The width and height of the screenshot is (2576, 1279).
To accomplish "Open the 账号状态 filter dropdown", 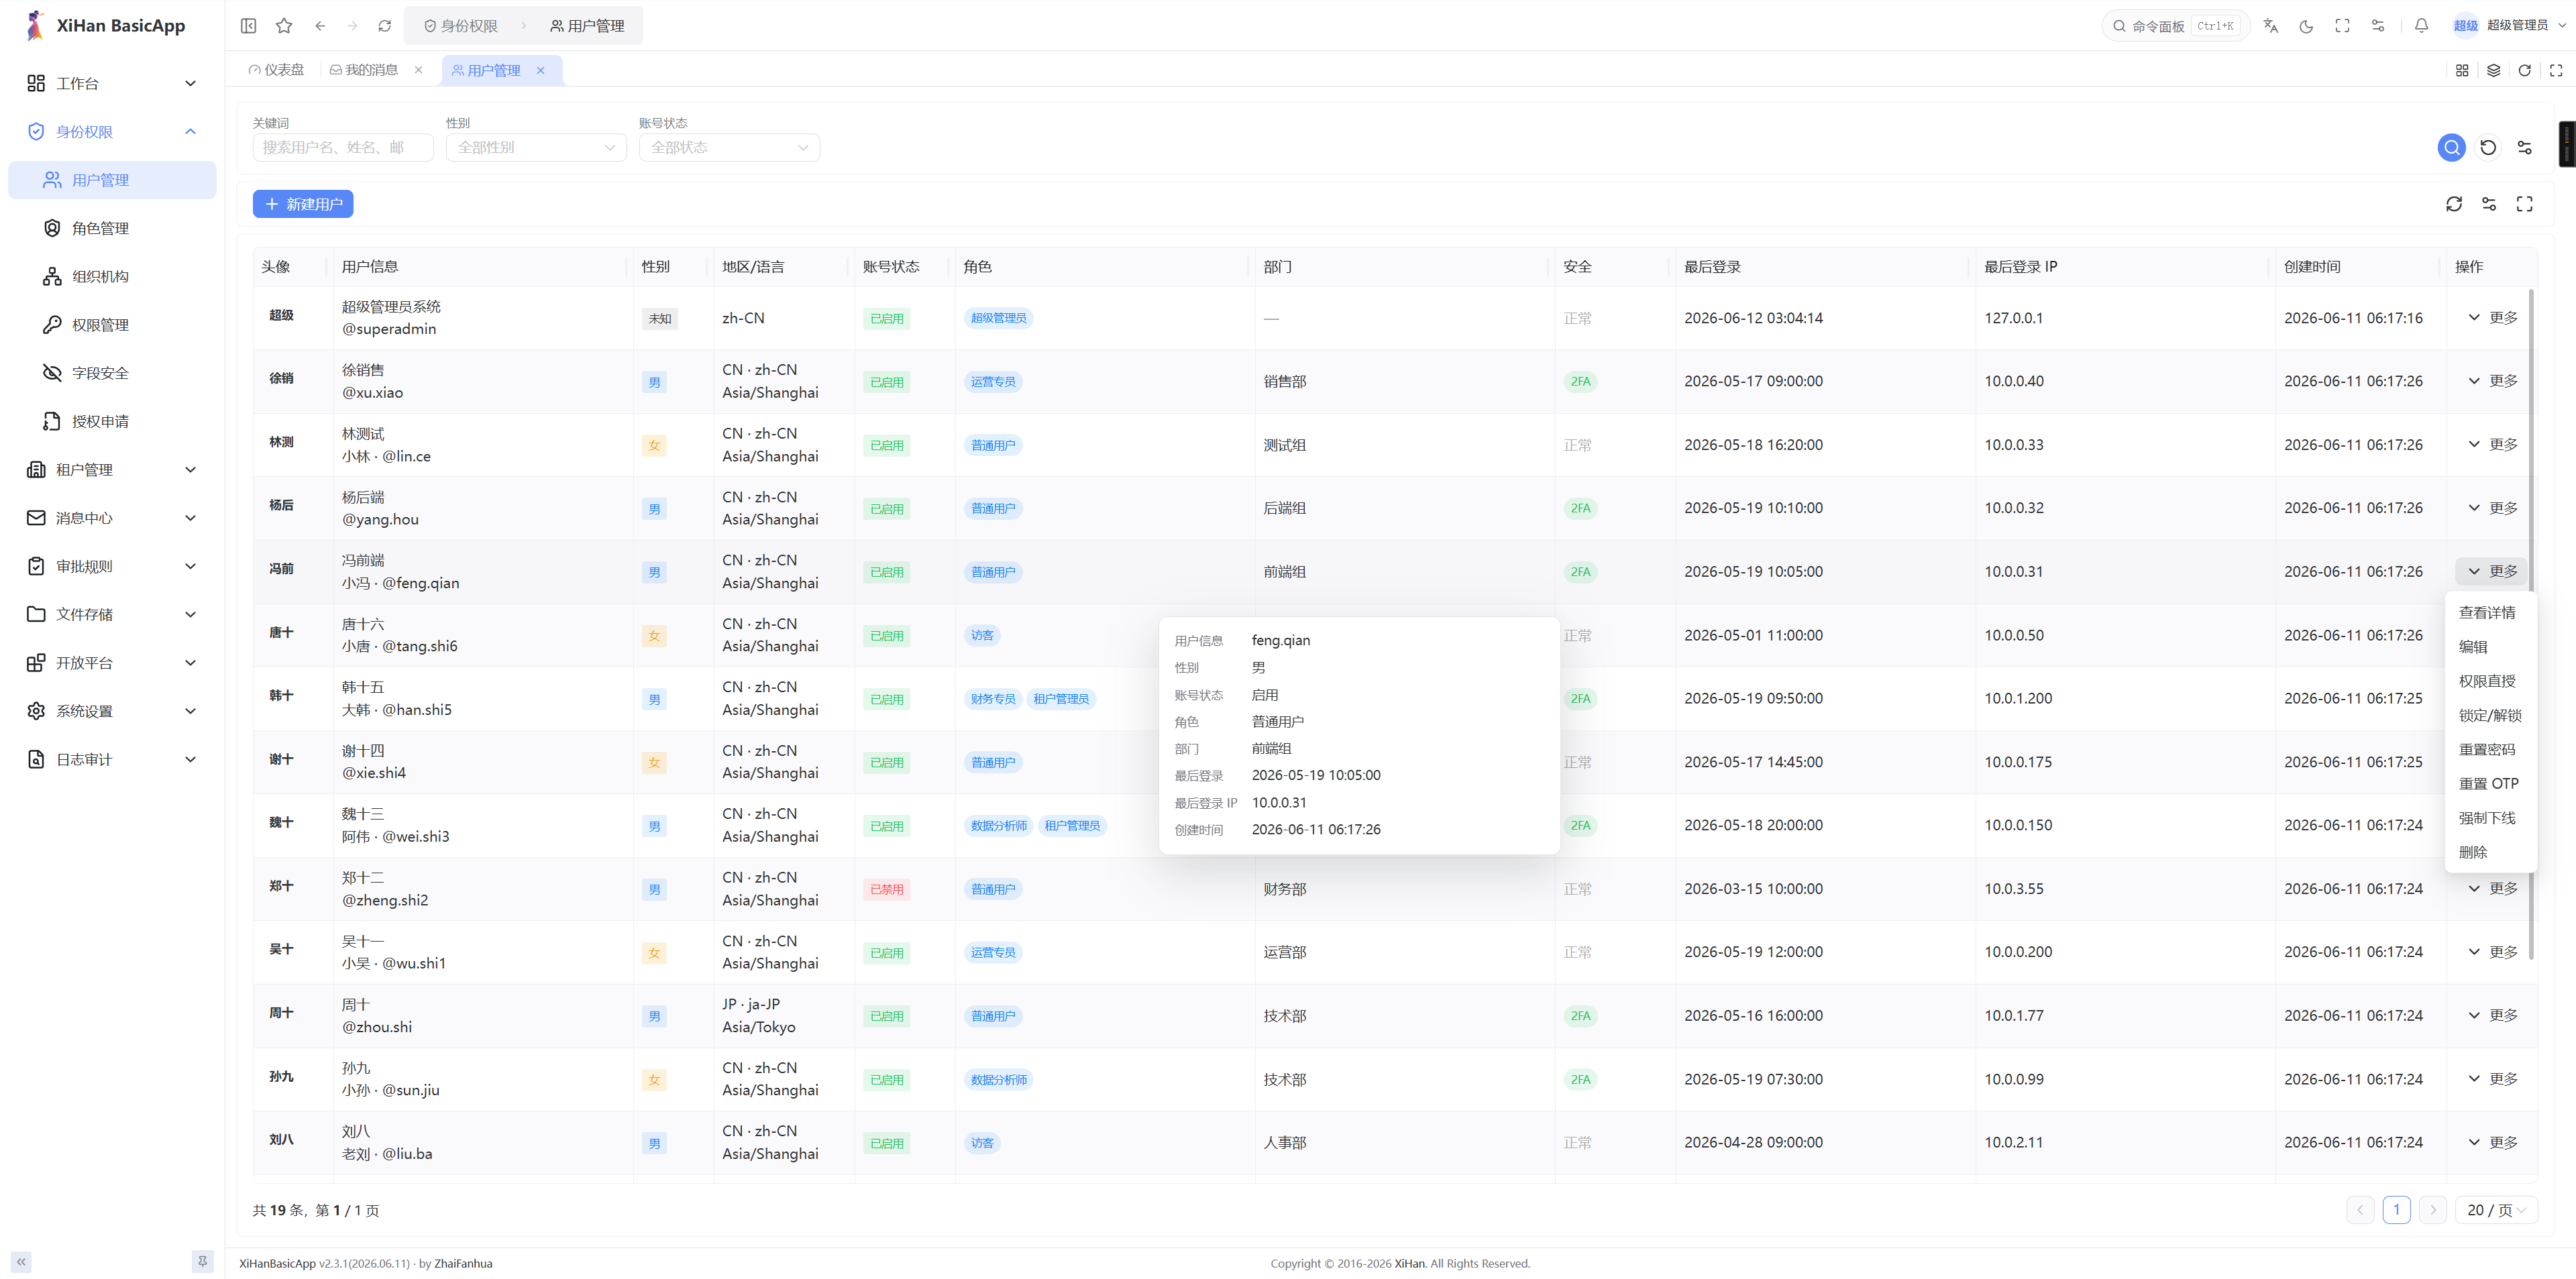I will coord(729,148).
